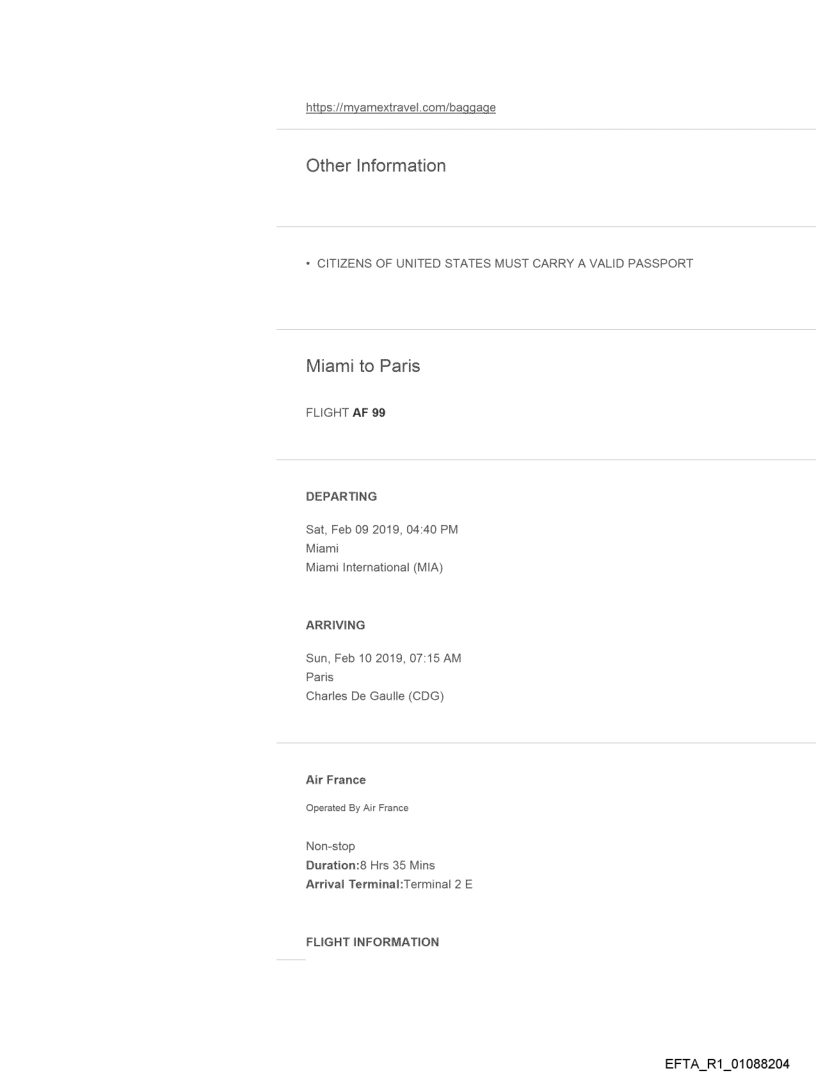Click the bold "Air France" airline heading
The image size is (816, 1073).
coord(335,780)
